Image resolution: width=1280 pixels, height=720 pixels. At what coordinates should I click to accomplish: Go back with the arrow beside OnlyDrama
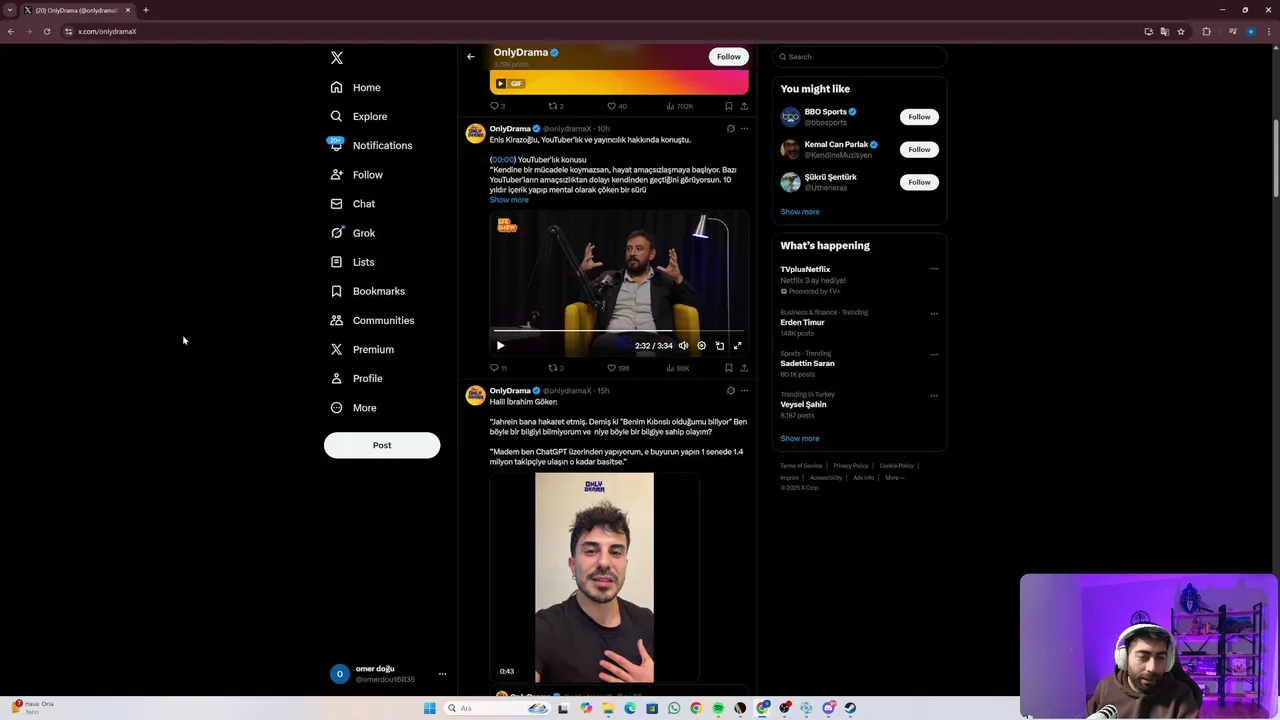(x=471, y=57)
